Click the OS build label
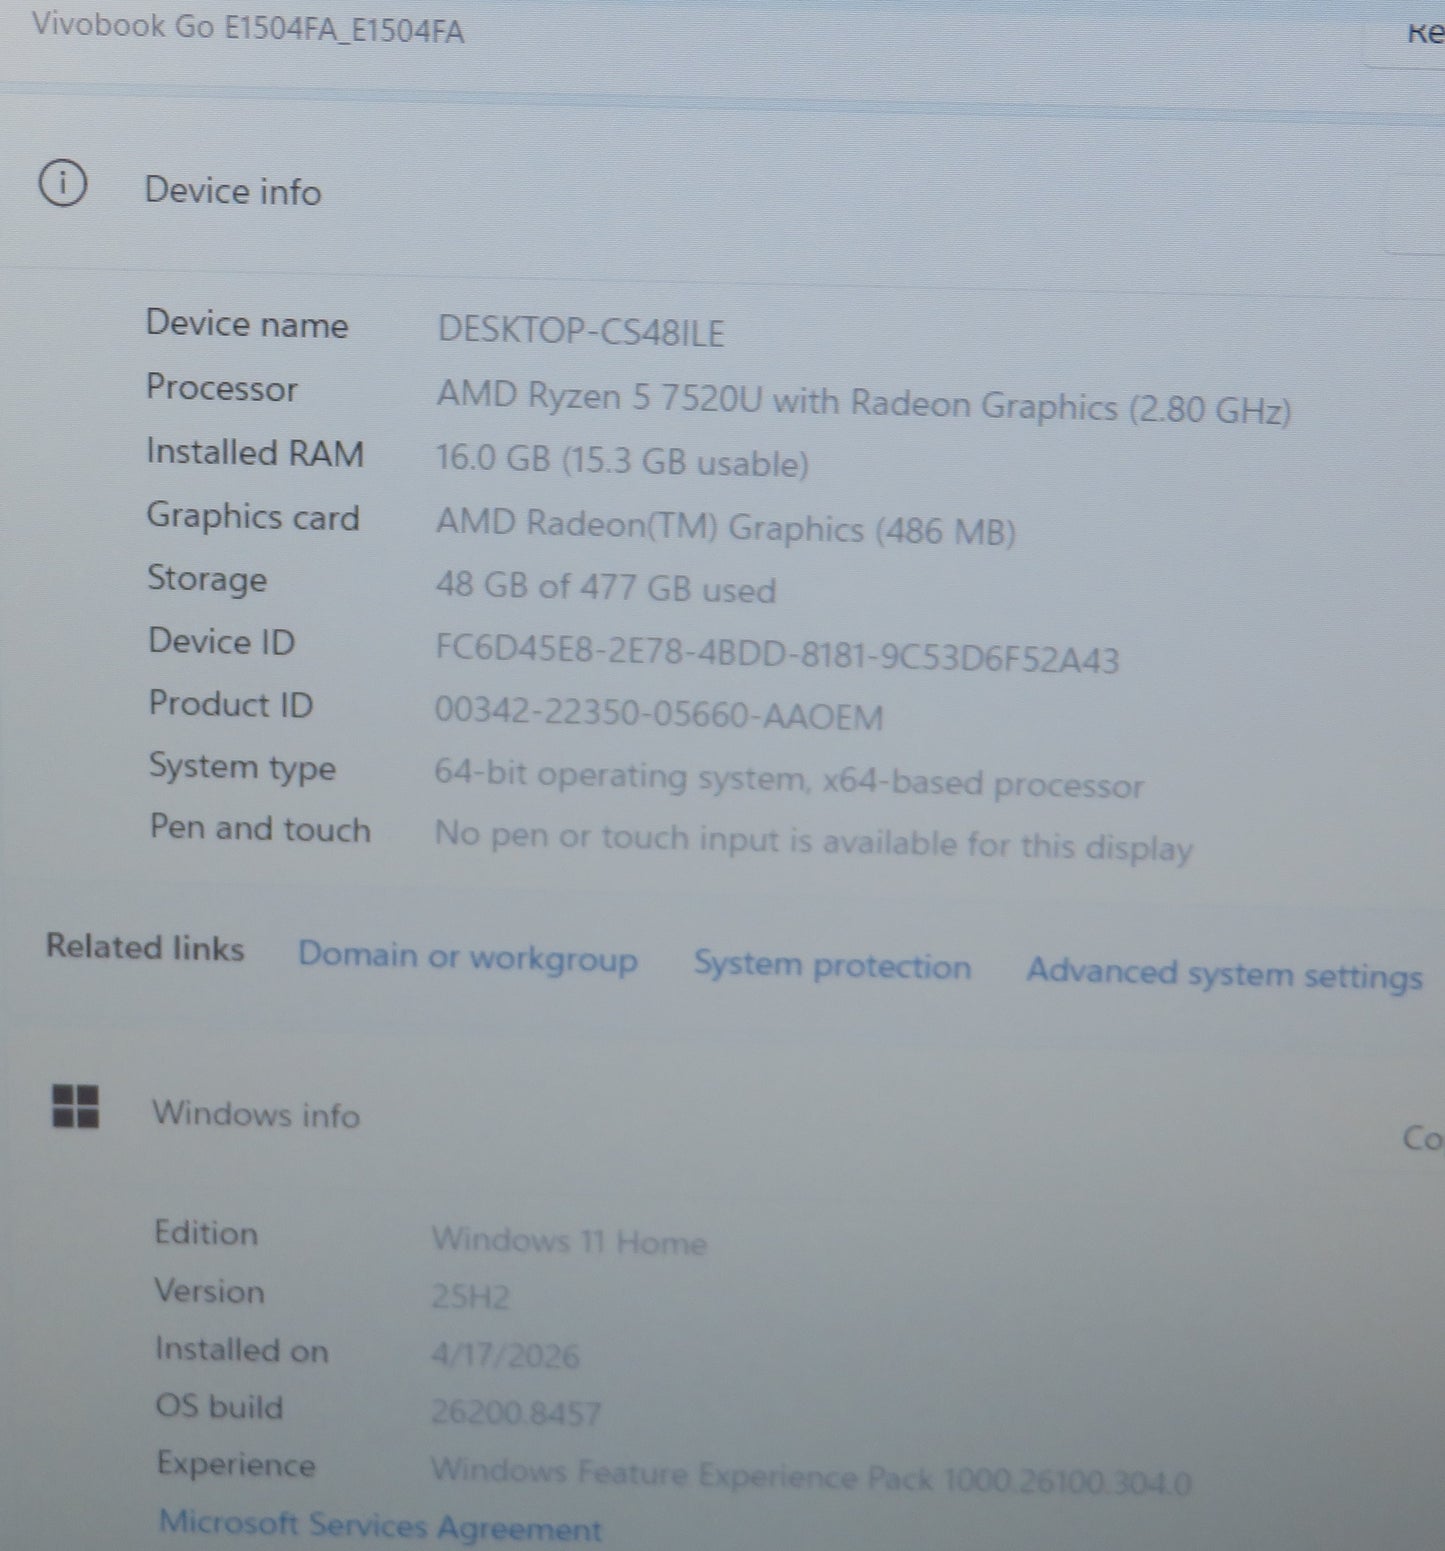 (219, 1406)
